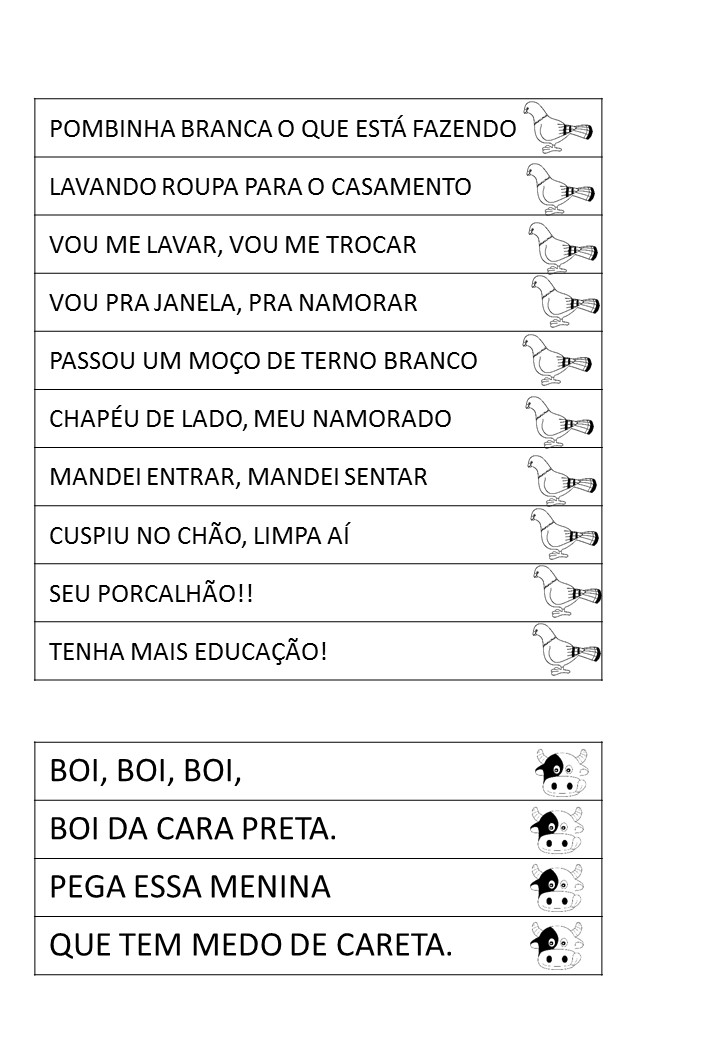Click the dove next to CUSPIU NO CHÃO
Viewport: 720px width, 1040px height.
[x=563, y=534]
